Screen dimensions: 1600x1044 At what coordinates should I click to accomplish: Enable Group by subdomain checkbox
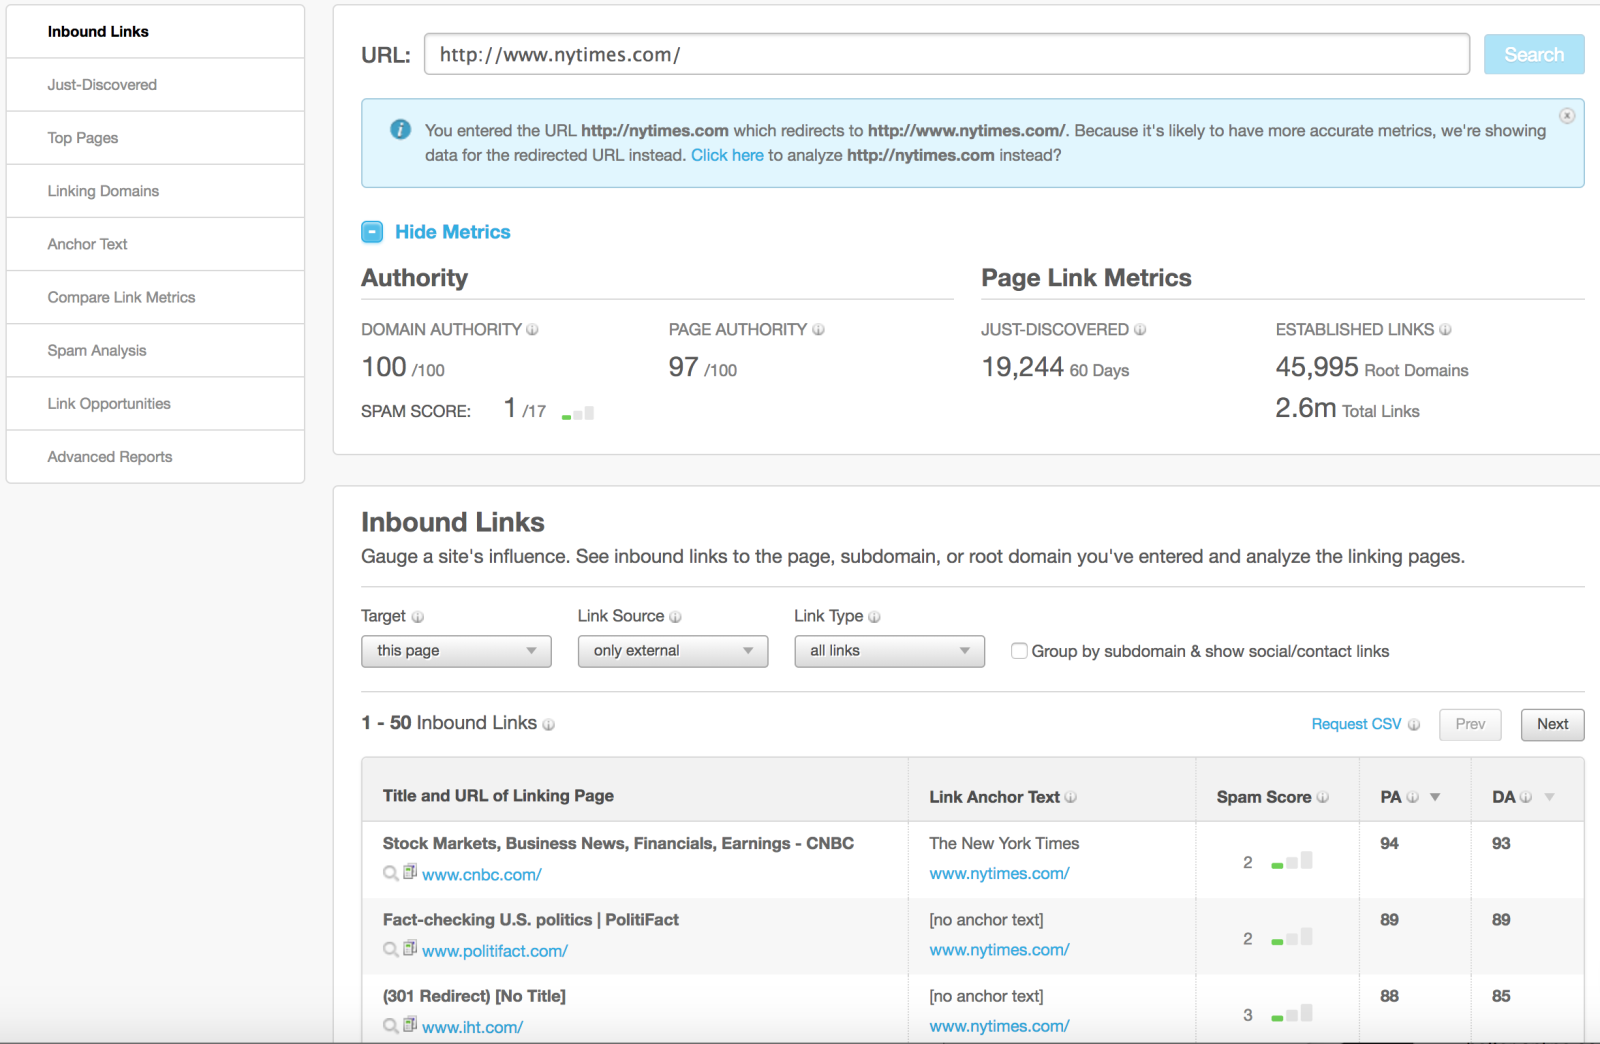click(1019, 651)
